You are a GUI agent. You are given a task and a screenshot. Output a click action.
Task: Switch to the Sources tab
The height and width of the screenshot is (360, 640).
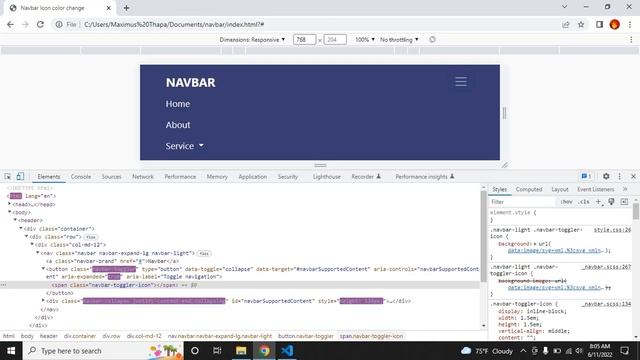(x=111, y=176)
